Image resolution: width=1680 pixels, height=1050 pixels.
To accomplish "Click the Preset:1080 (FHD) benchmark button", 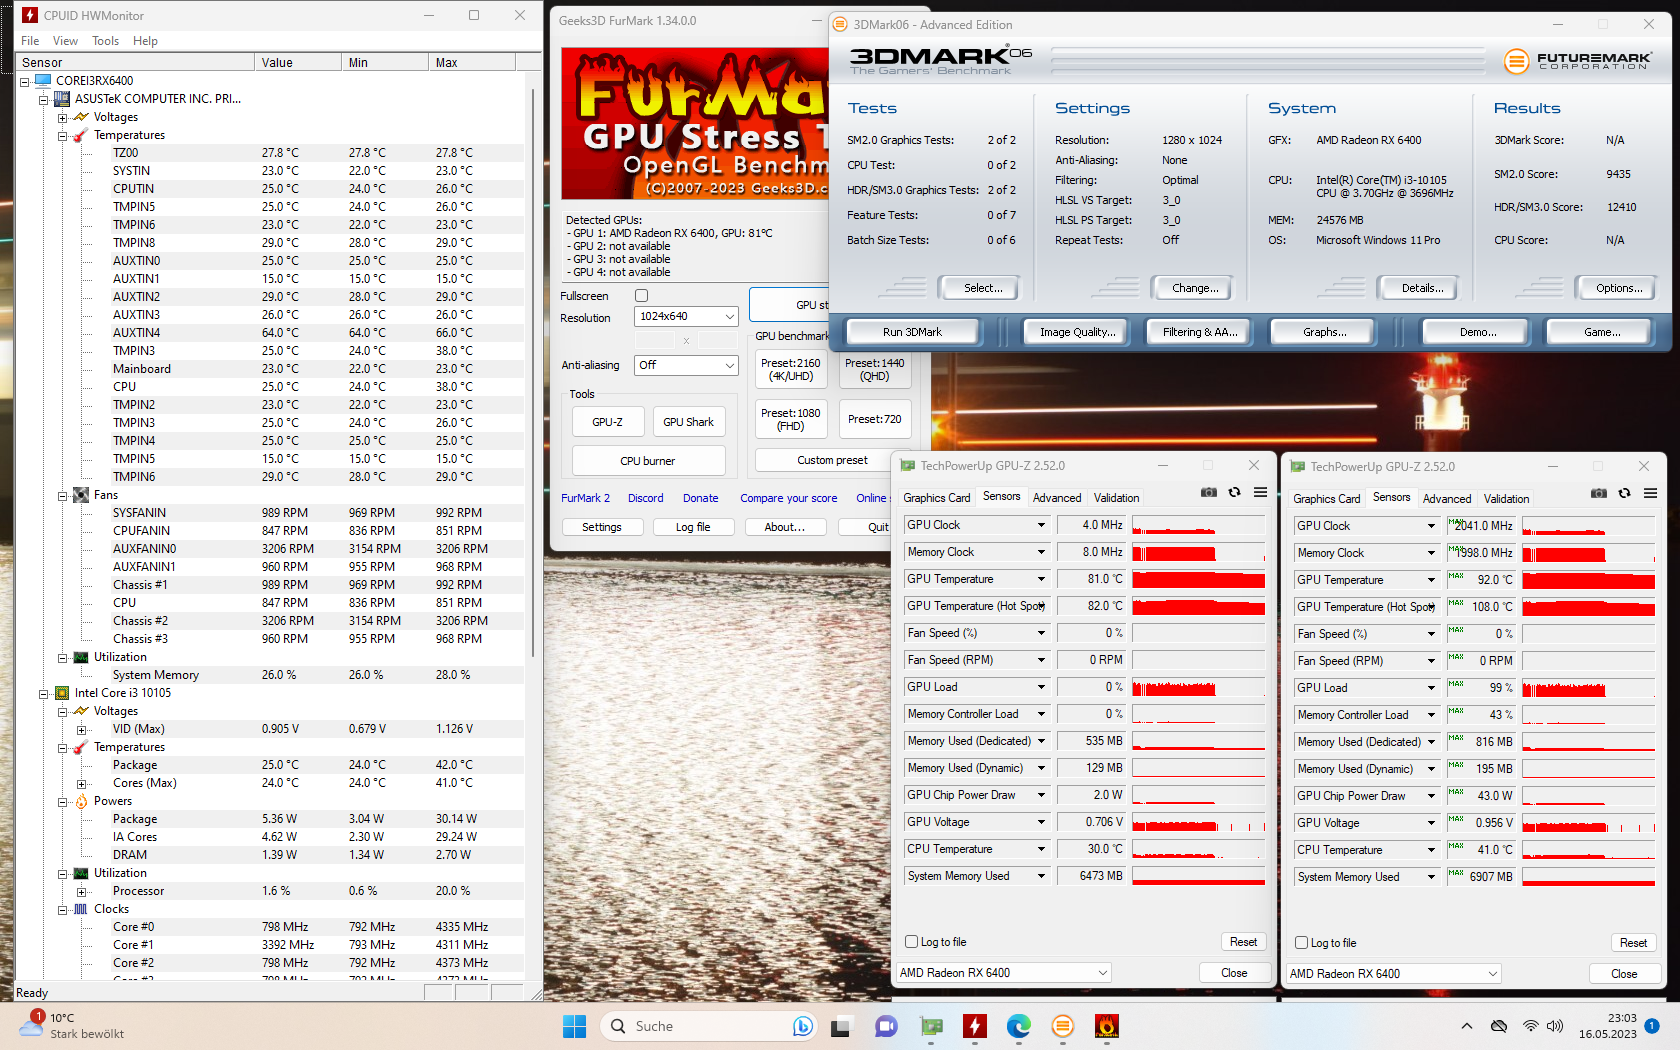I will (x=790, y=419).
